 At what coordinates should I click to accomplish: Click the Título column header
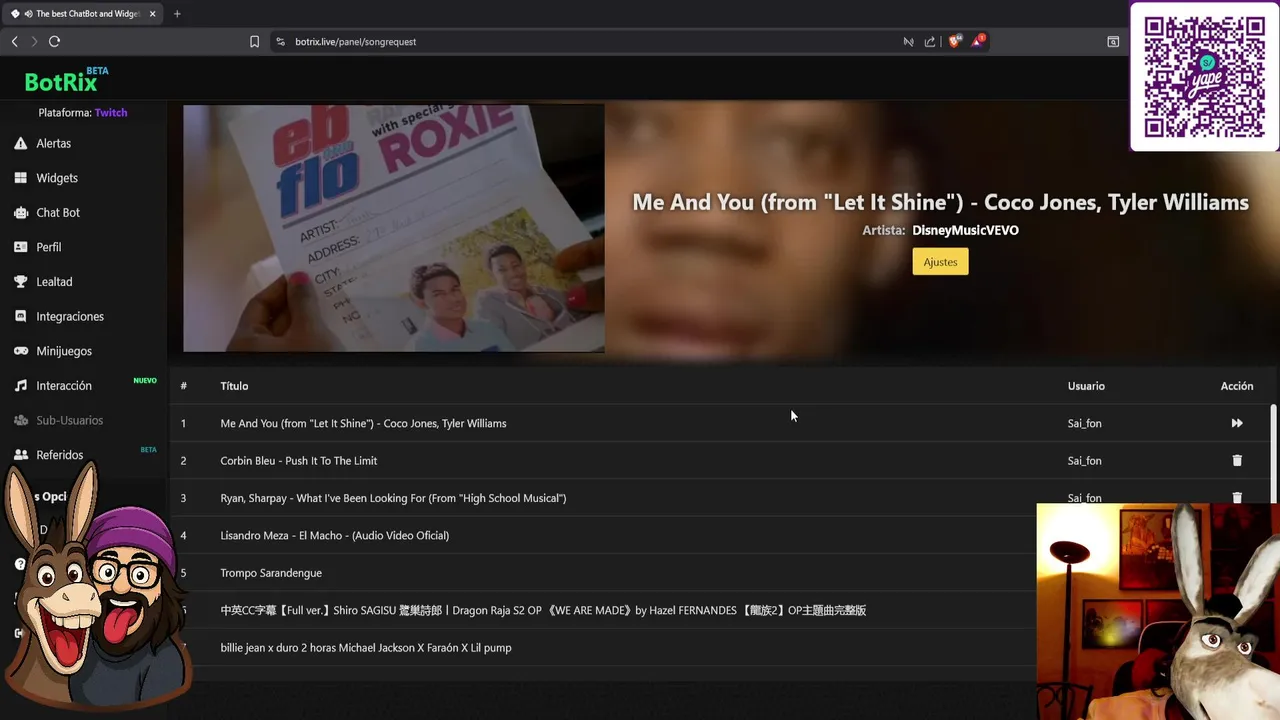click(234, 386)
